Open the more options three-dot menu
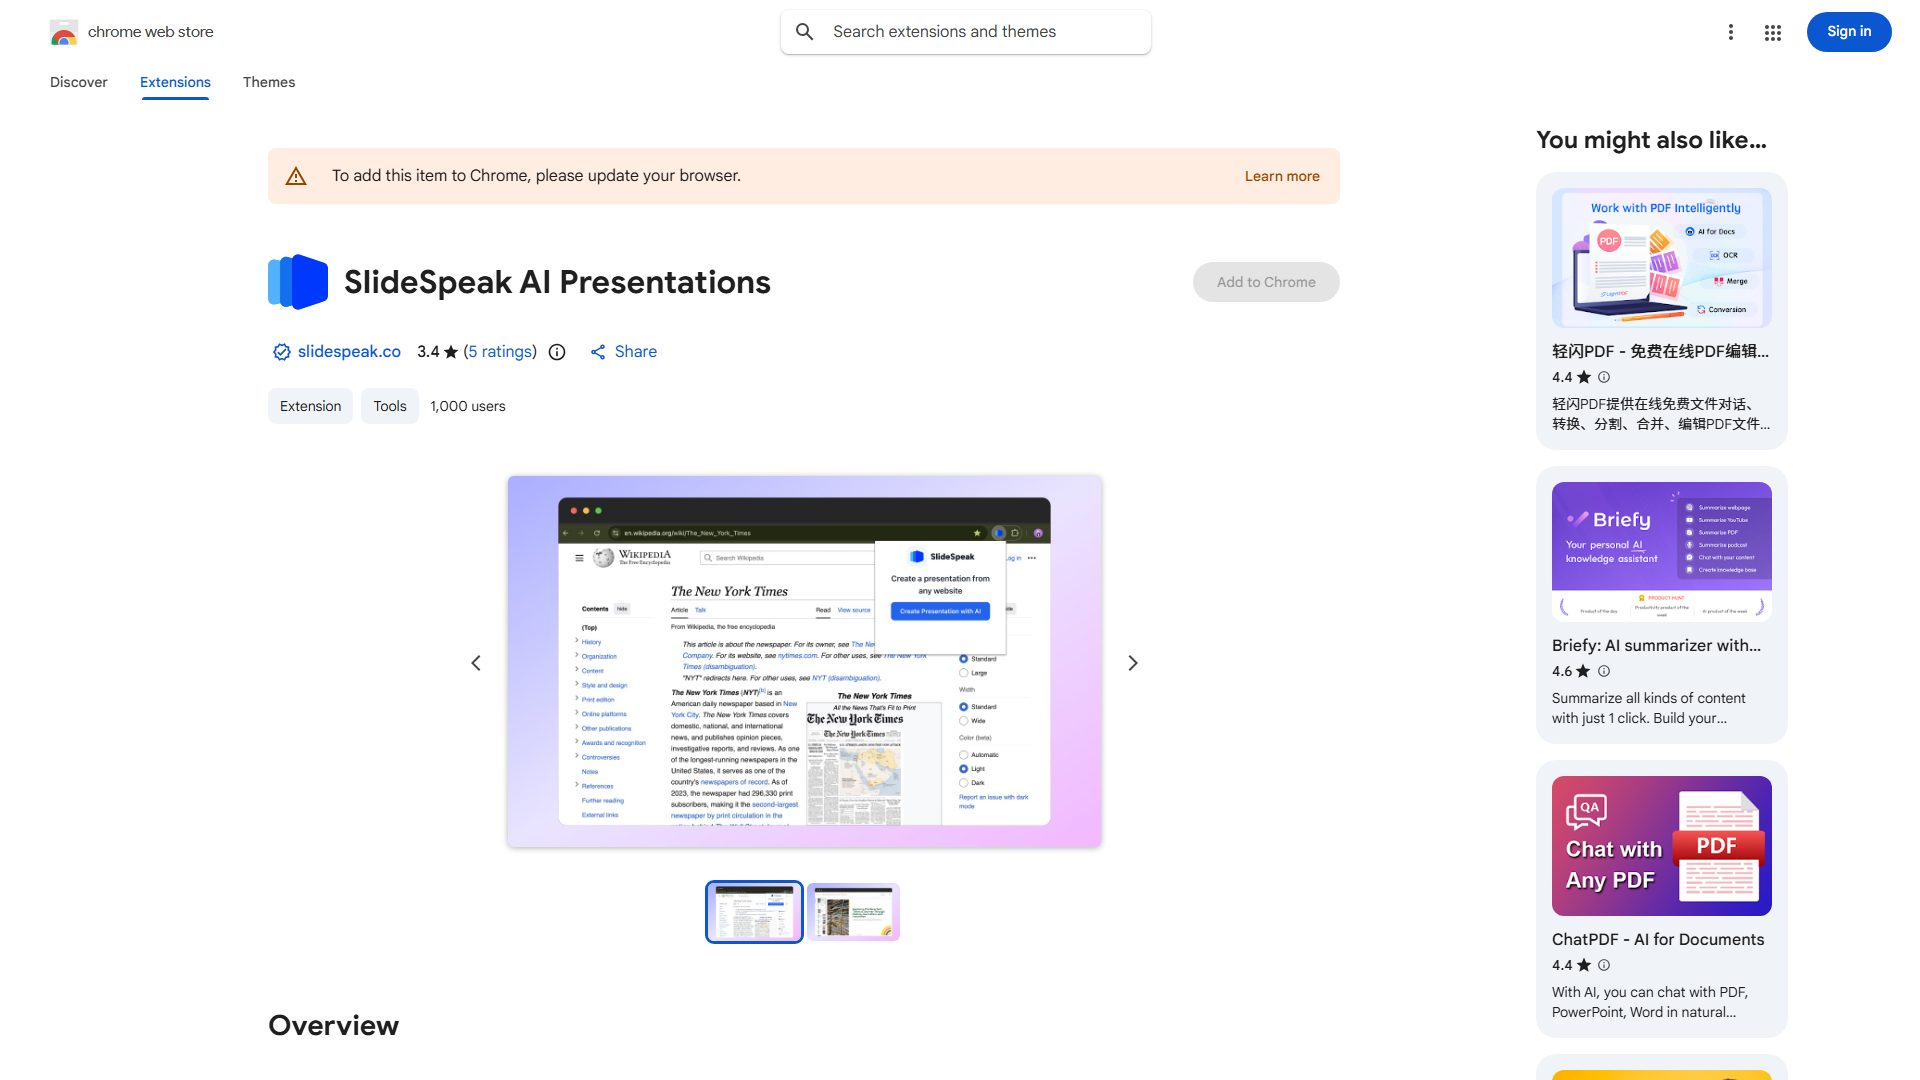This screenshot has width=1920, height=1080. coord(1731,32)
